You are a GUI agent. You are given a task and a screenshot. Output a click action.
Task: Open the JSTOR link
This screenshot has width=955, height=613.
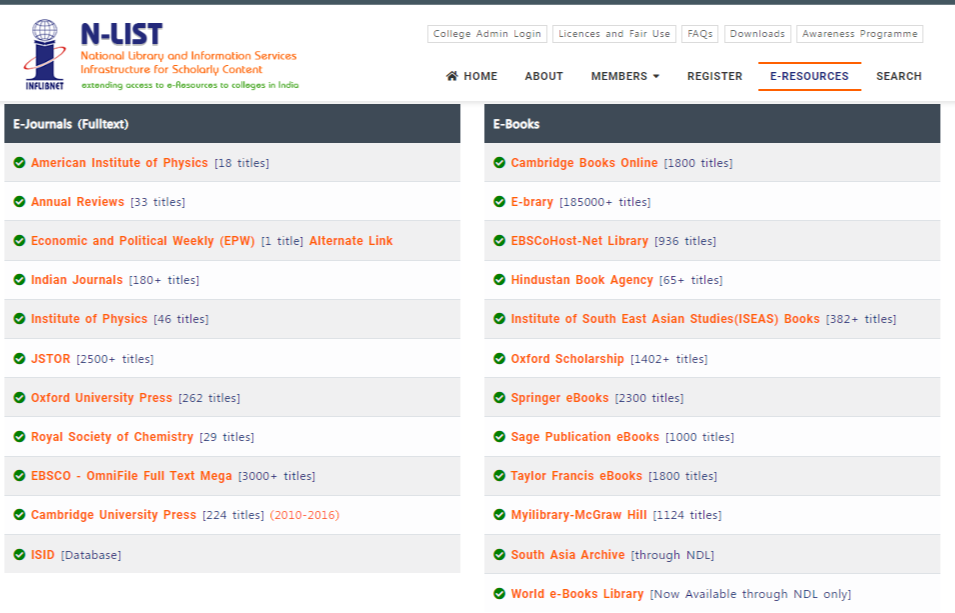tap(51, 358)
